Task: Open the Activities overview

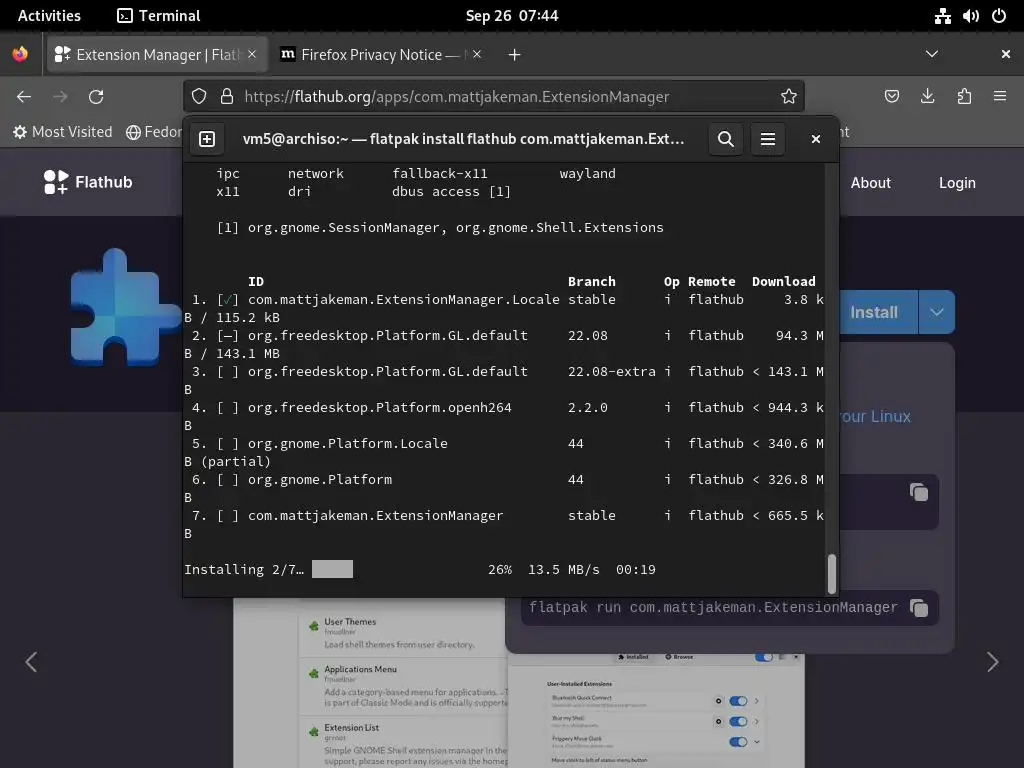Action: (x=49, y=16)
